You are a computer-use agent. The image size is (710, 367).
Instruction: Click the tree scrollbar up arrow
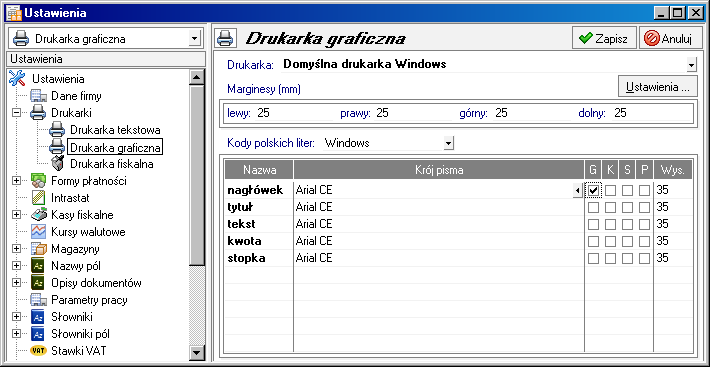(x=197, y=77)
